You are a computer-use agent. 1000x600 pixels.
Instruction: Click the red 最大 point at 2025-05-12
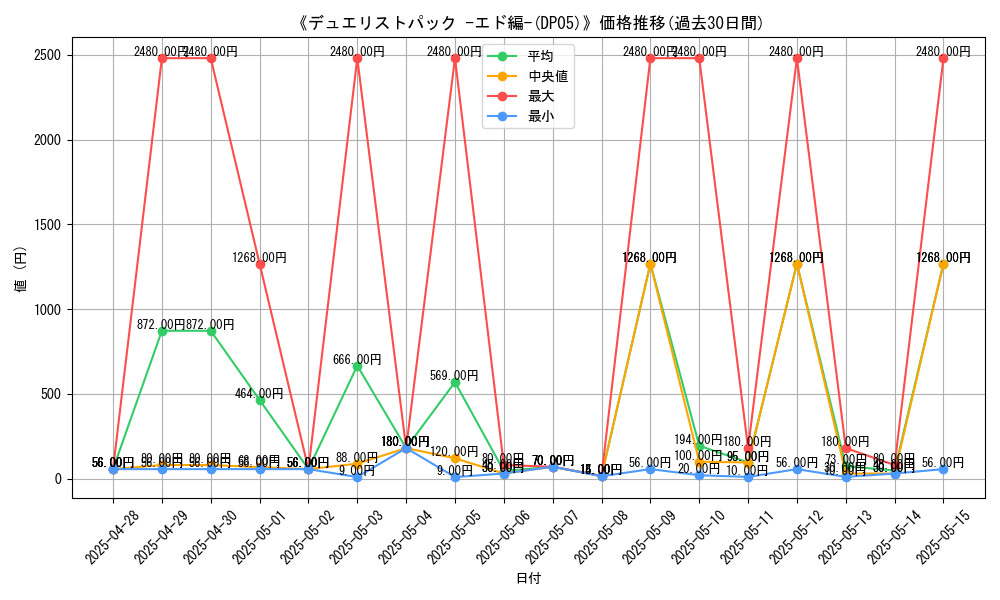797,59
